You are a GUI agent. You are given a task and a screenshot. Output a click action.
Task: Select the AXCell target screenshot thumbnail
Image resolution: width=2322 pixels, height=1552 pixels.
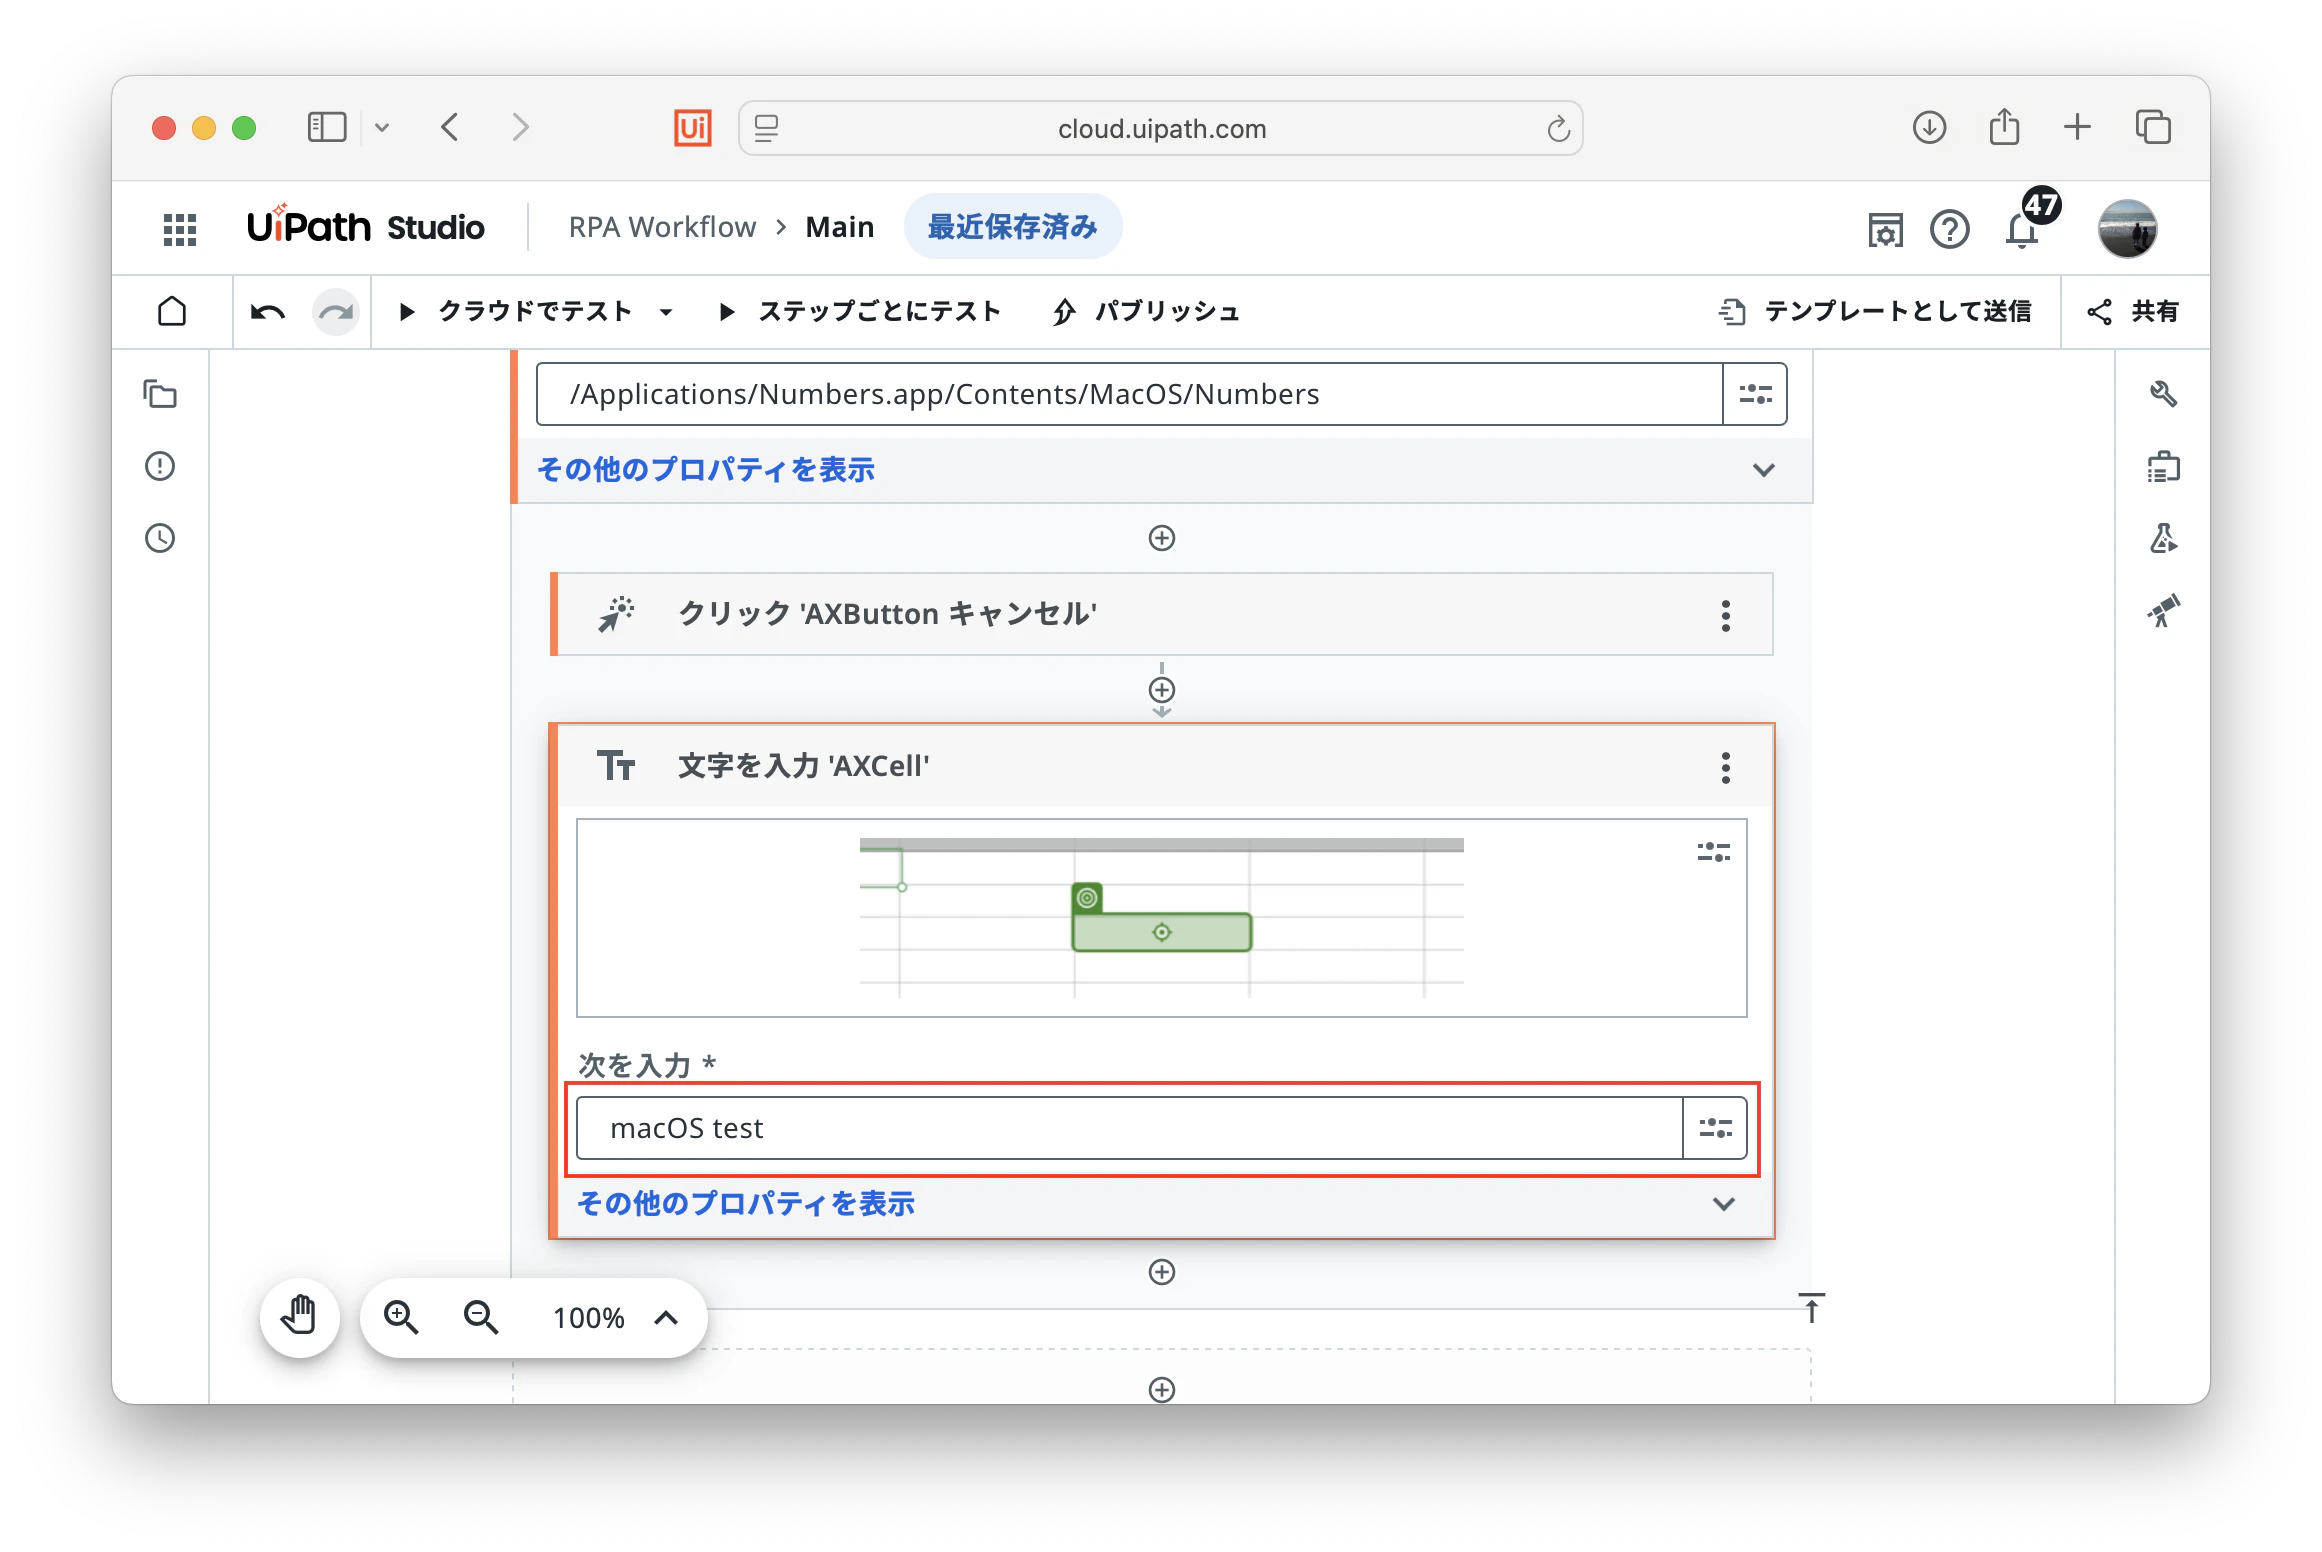[1162, 918]
